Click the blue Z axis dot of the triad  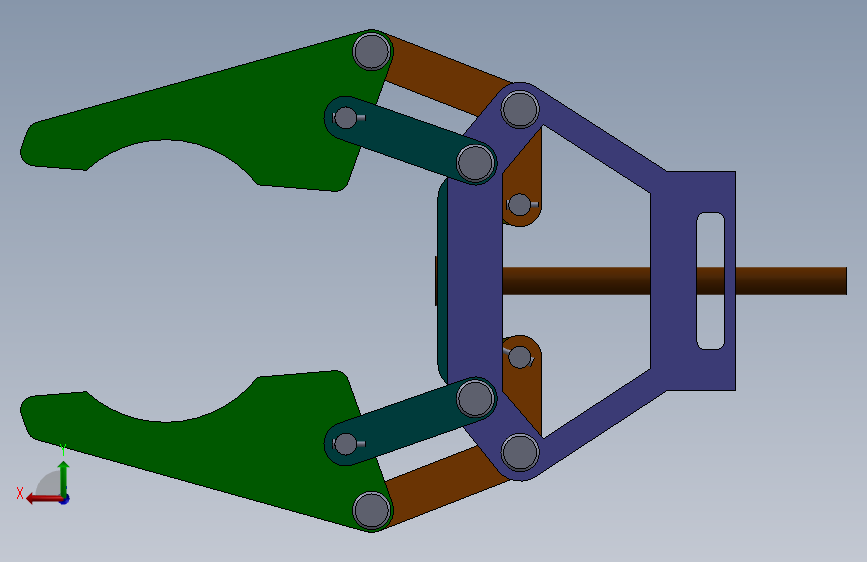pyautogui.click(x=65, y=499)
